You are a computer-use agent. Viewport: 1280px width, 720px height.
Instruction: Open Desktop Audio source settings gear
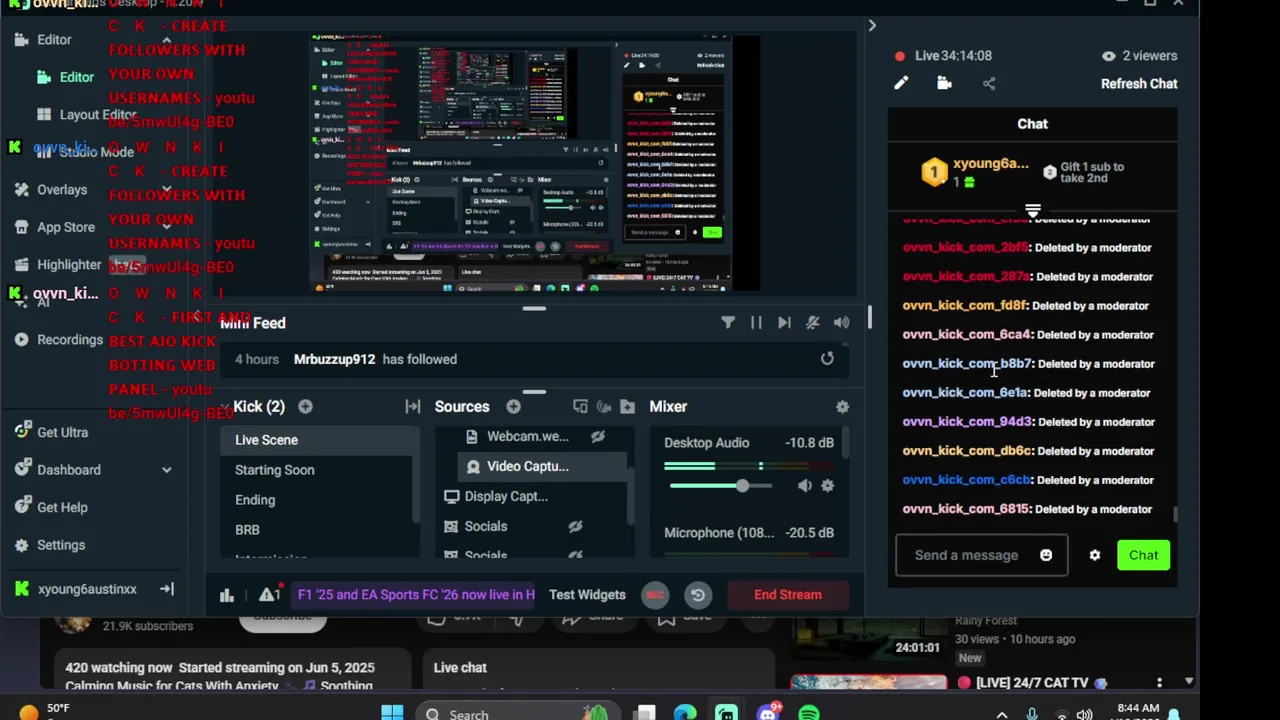tap(827, 486)
